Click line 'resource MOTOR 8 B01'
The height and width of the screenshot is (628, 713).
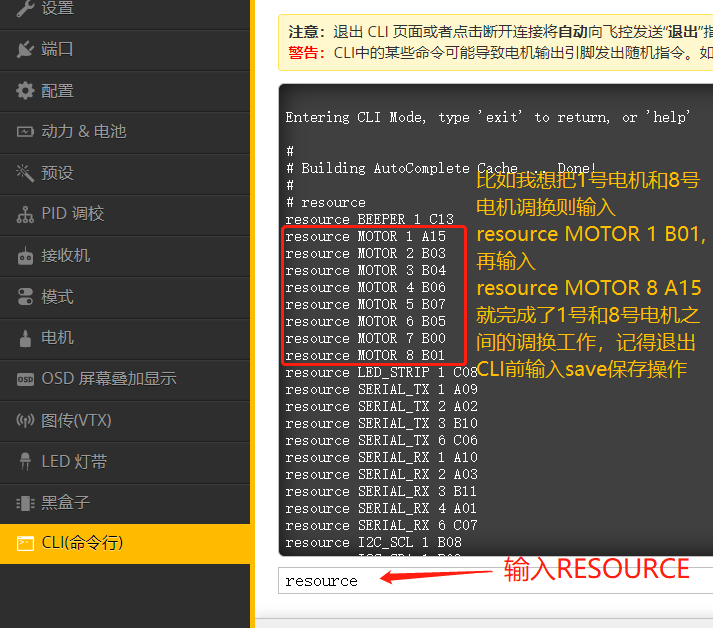coord(366,355)
